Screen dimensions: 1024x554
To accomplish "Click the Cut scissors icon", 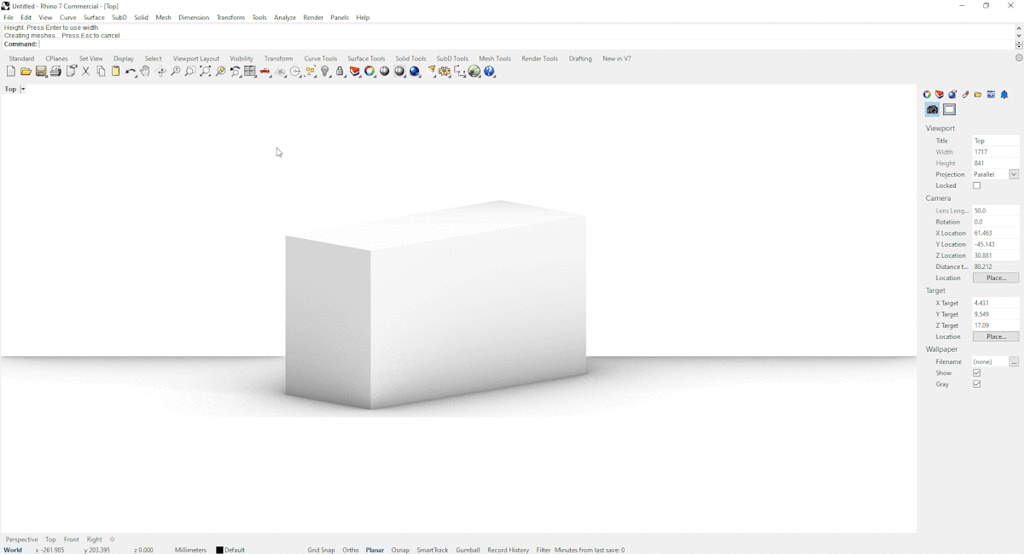I will tap(86, 71).
